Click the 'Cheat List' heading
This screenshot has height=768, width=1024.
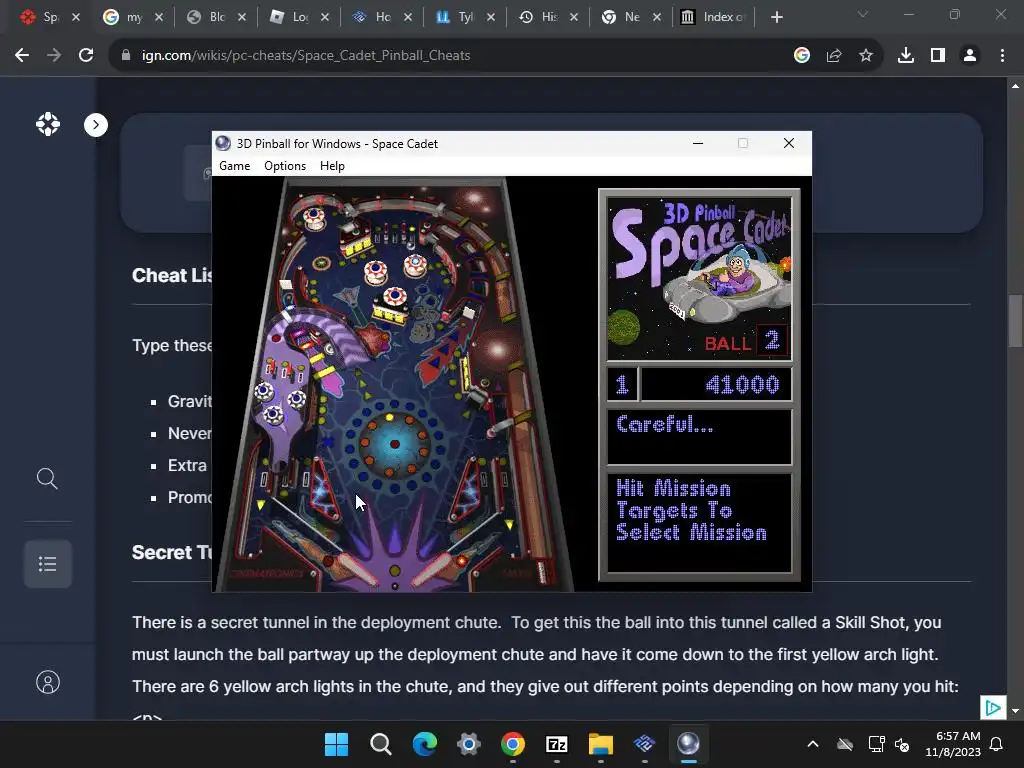coord(172,276)
